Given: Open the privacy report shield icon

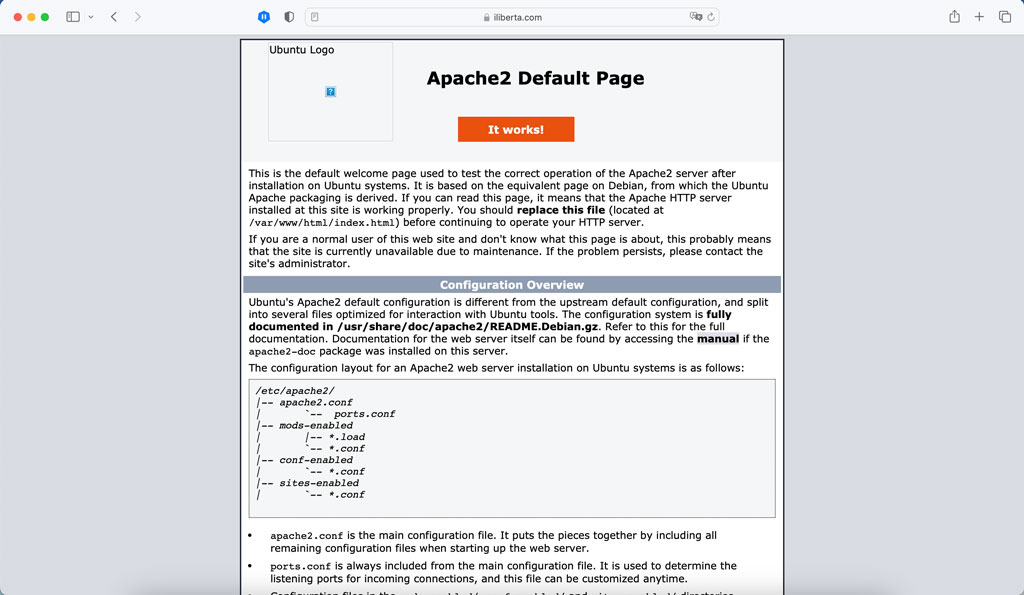Looking at the screenshot, I should click(289, 17).
